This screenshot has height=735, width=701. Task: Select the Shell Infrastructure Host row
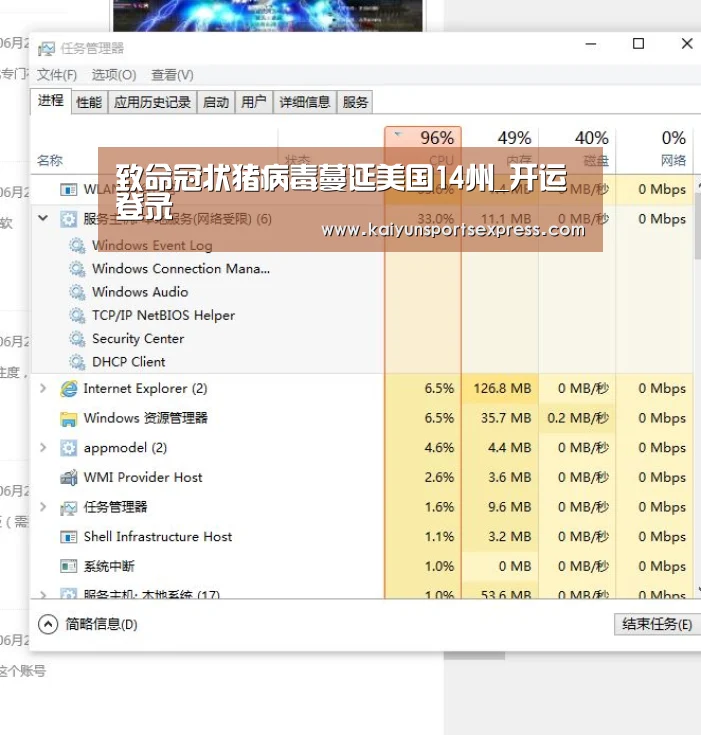pyautogui.click(x=362, y=537)
